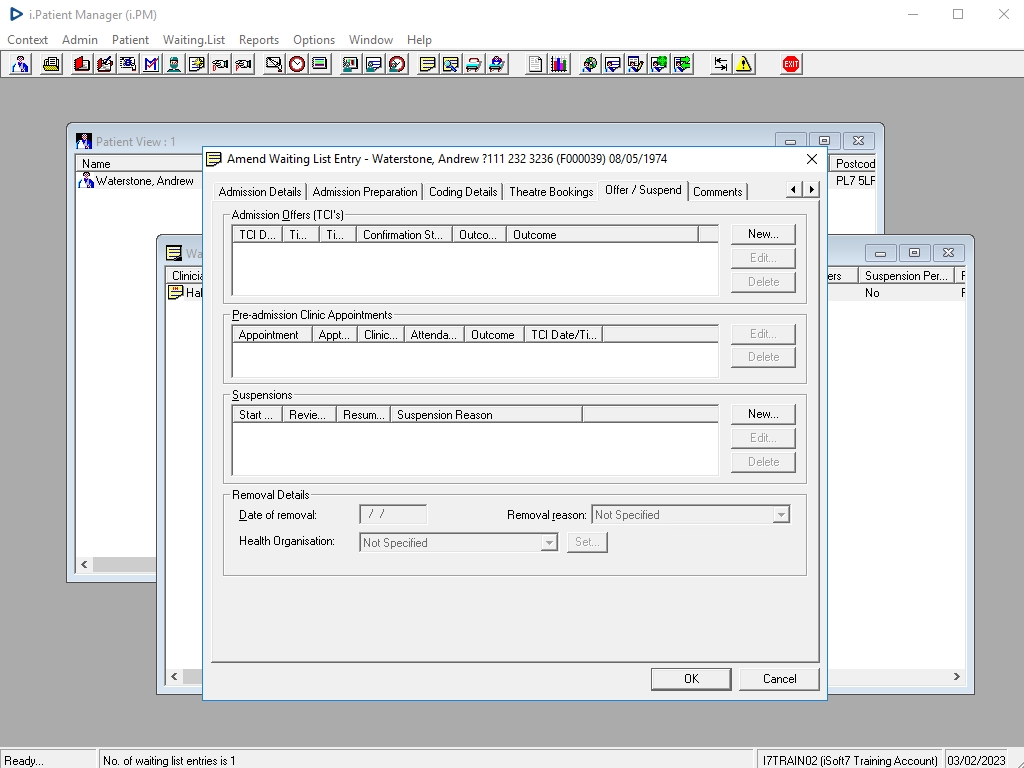
Task: Click the person with disc toolbar icon
Action: point(590,64)
